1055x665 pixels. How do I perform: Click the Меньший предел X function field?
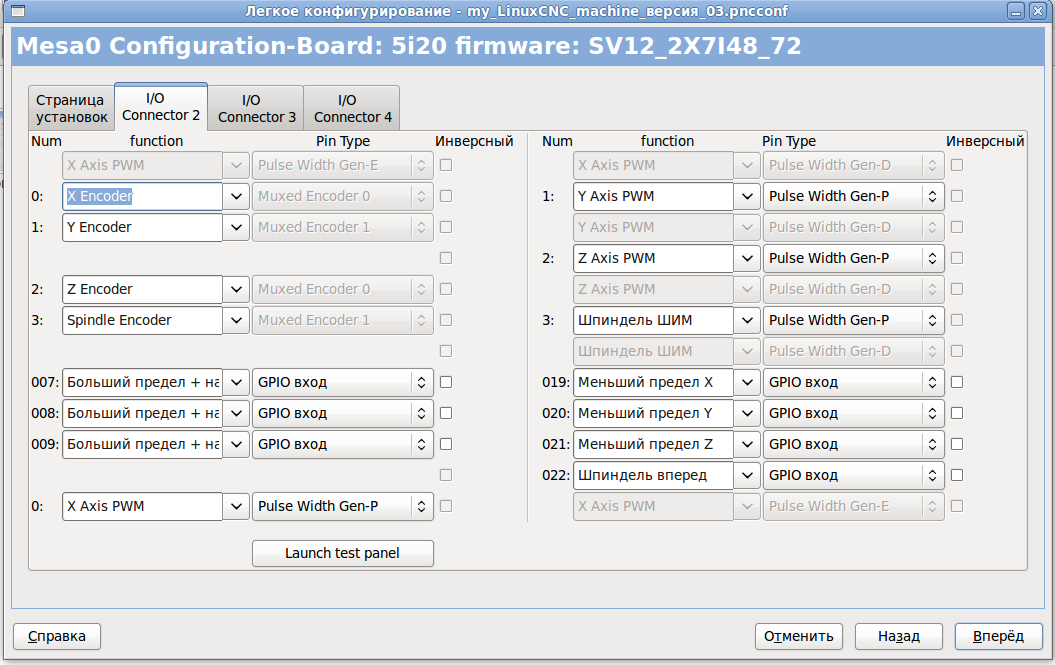click(653, 382)
